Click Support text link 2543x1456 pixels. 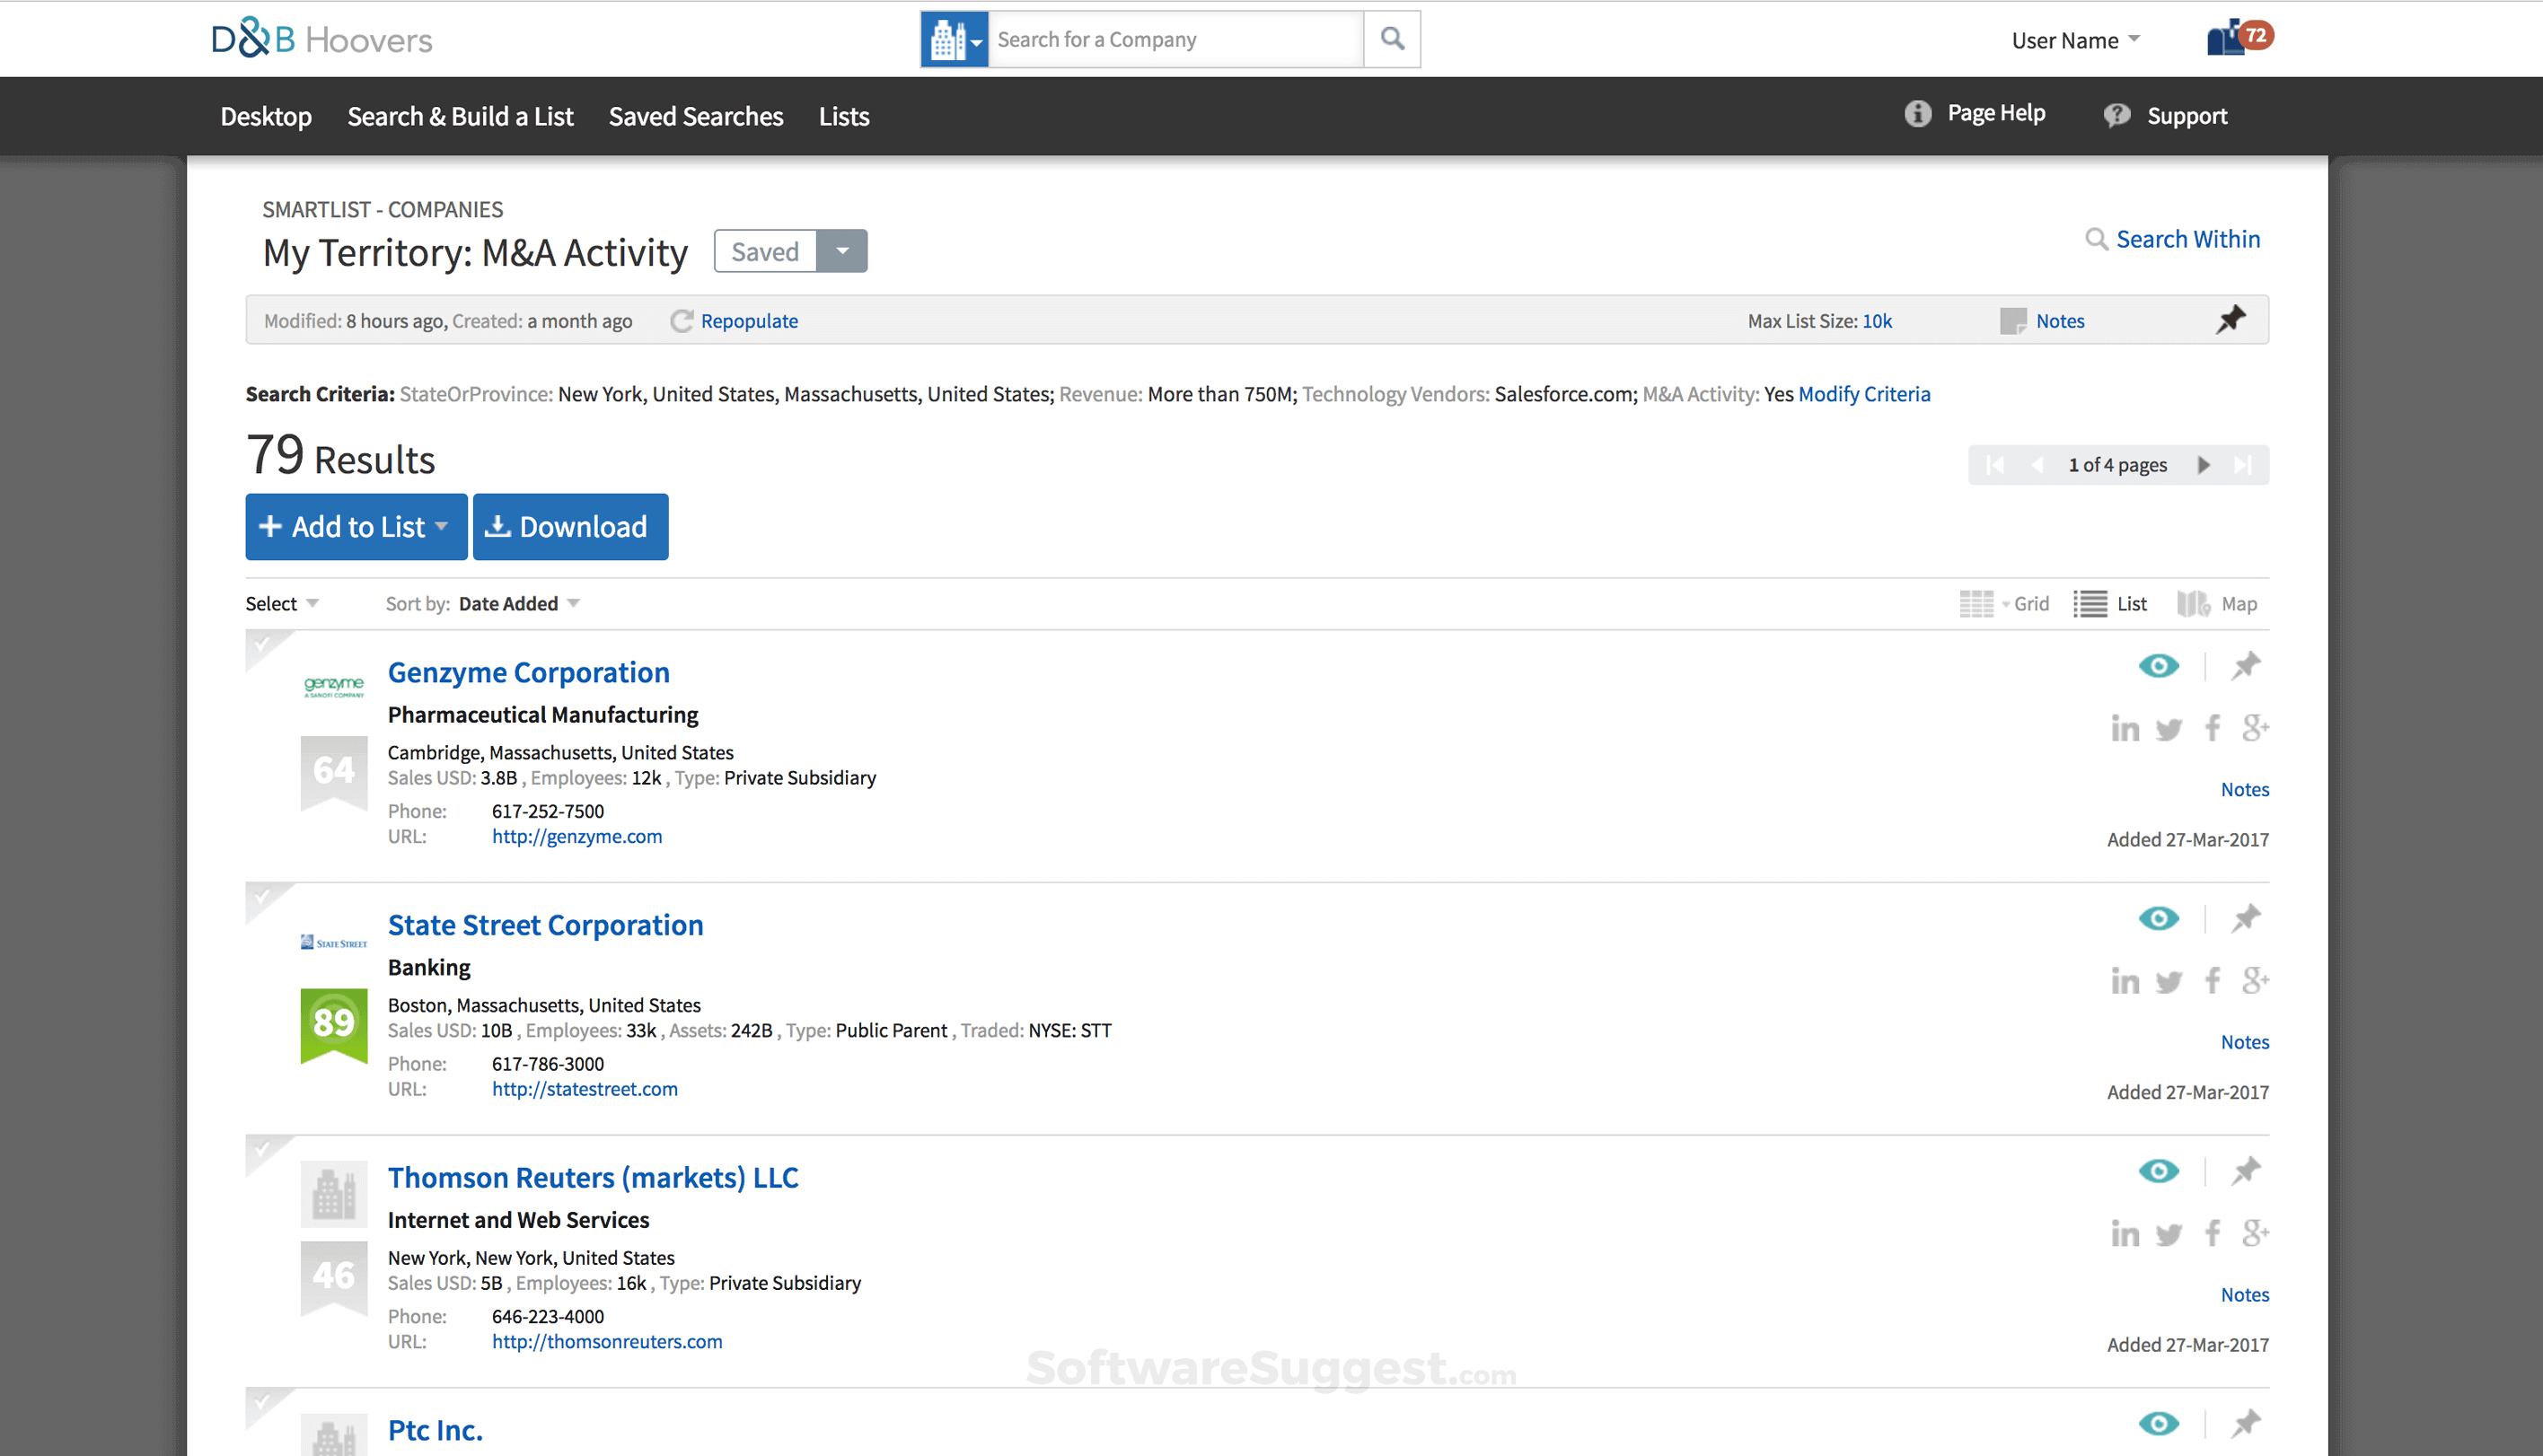(x=2187, y=116)
